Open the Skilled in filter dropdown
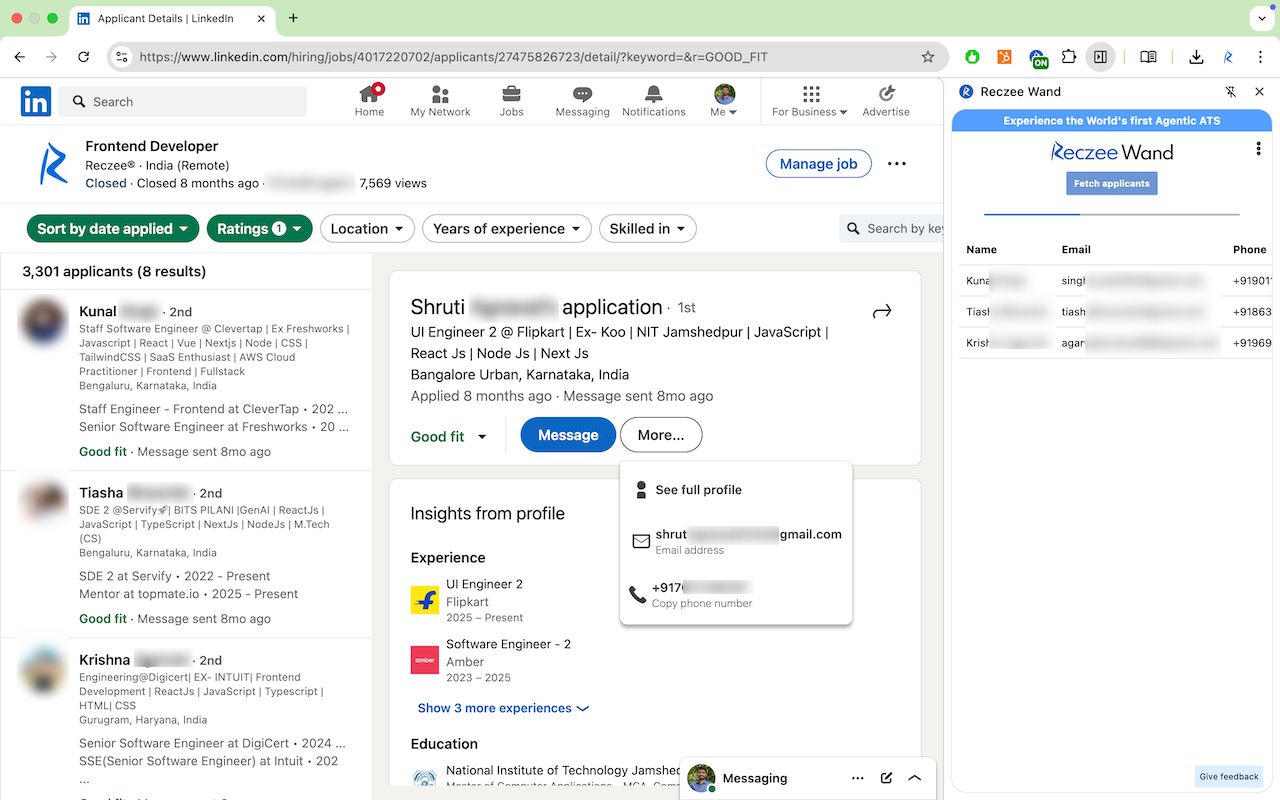Viewport: 1280px width, 800px height. [x=648, y=229]
